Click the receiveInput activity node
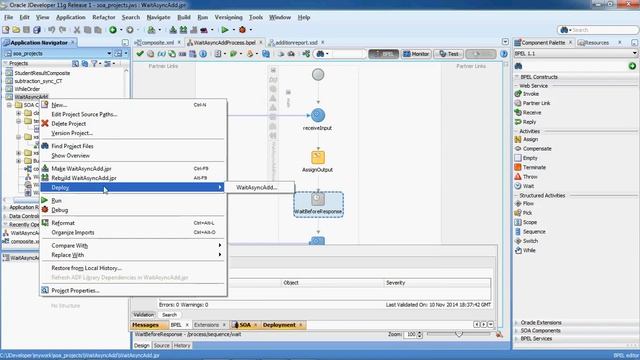The width and height of the screenshot is (640, 360). point(318,115)
